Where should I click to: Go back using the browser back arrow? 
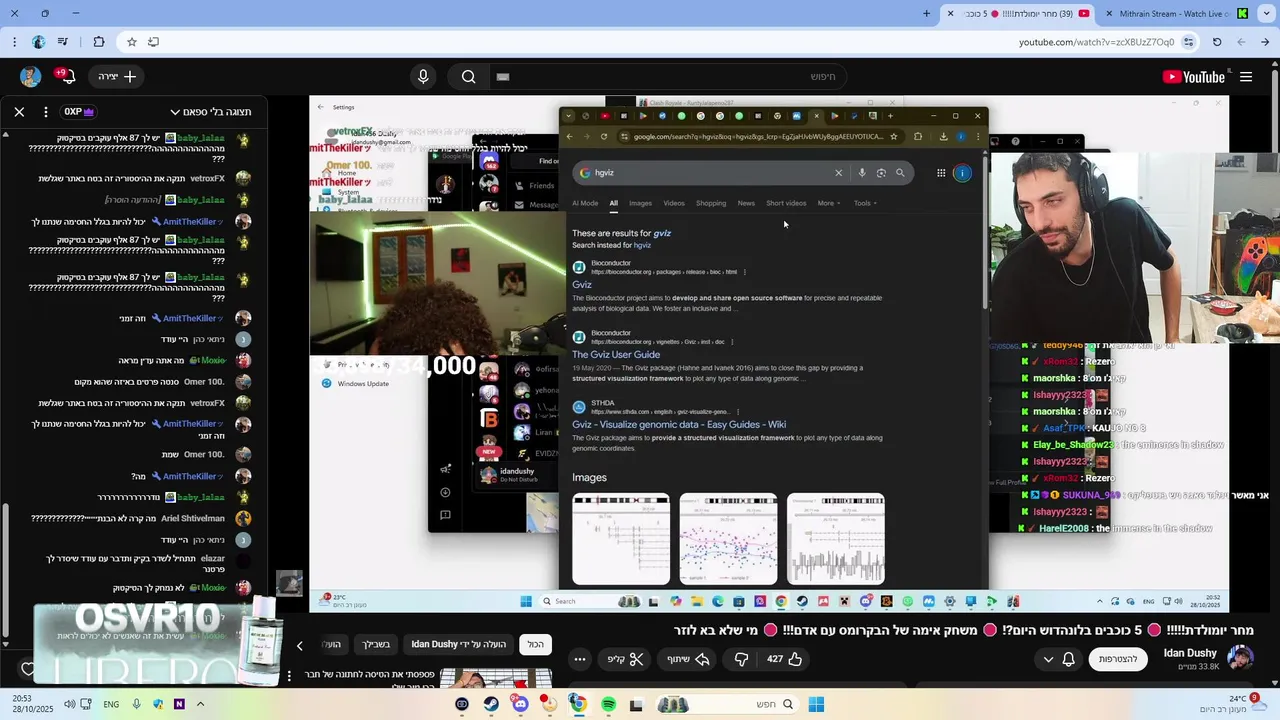click(1266, 42)
